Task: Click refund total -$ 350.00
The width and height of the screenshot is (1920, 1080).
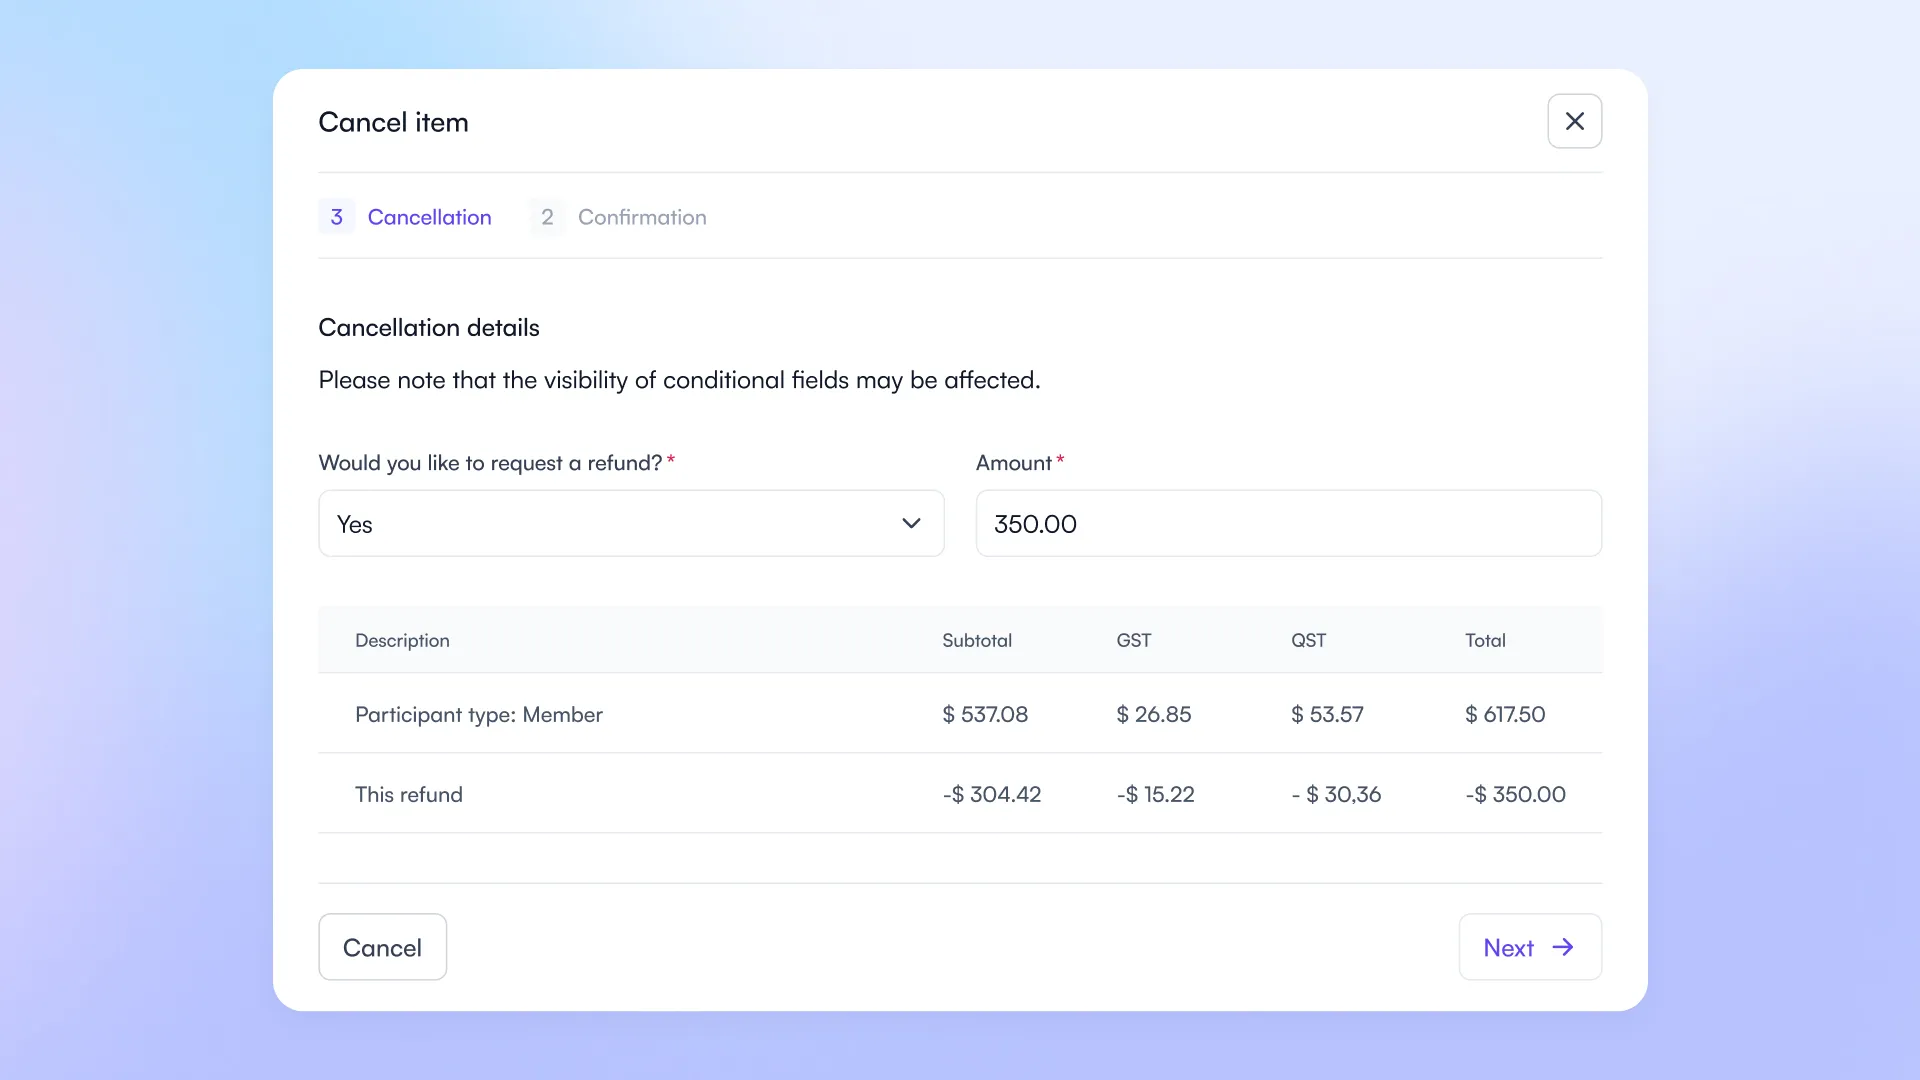Action: click(x=1516, y=794)
